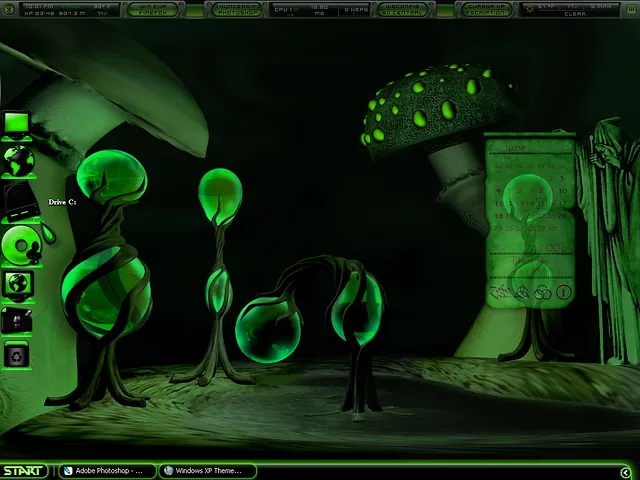Open the Recycle Bin dock icon
This screenshot has width=640, height=480.
(x=17, y=354)
